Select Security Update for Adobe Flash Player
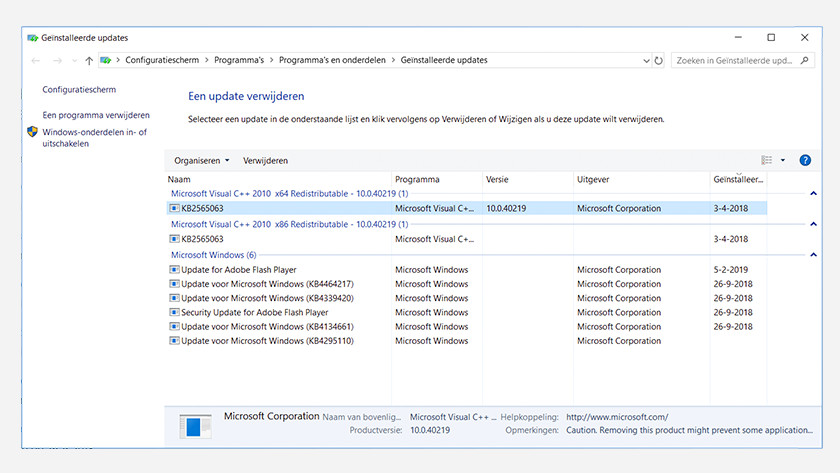This screenshot has width=840, height=473. [467, 312]
